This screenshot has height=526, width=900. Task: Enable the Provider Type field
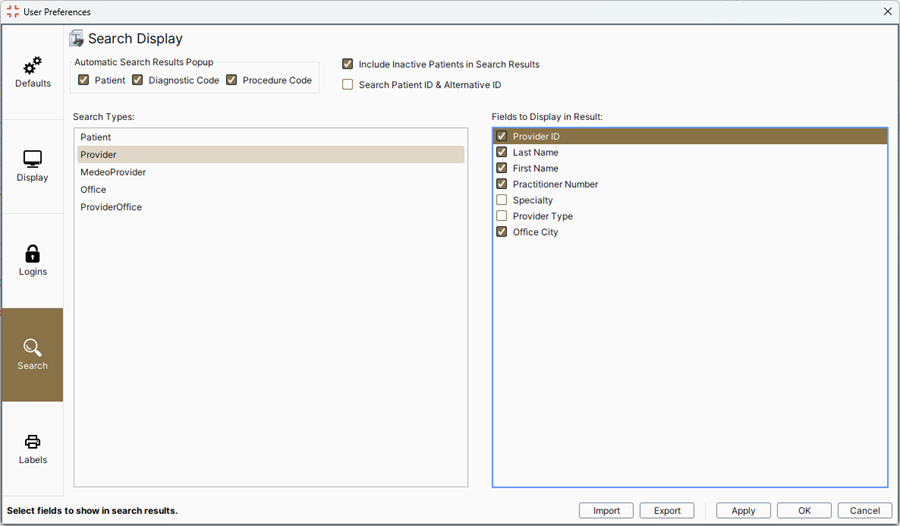click(502, 216)
